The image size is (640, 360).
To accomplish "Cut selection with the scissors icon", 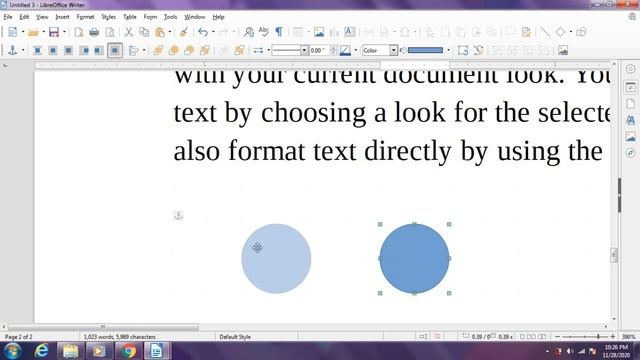I will coord(129,32).
